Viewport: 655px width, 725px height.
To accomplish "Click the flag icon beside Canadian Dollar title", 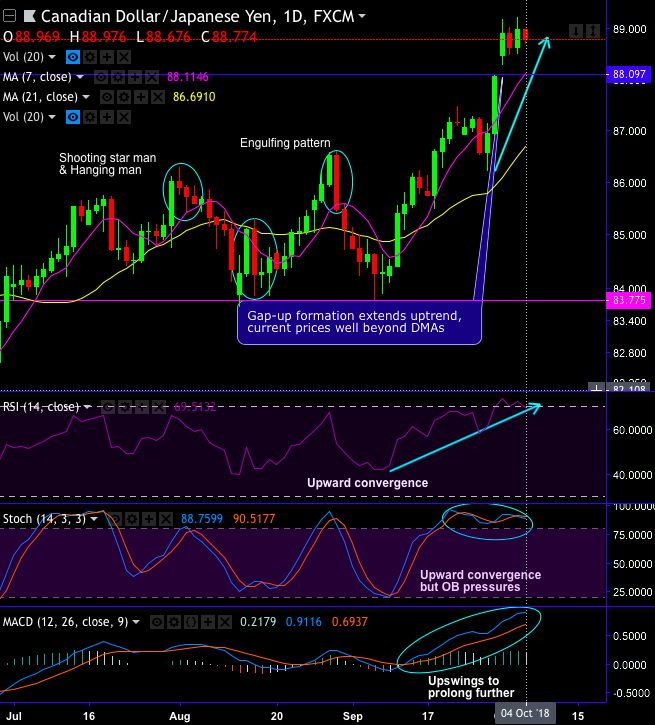I will 30,17.
